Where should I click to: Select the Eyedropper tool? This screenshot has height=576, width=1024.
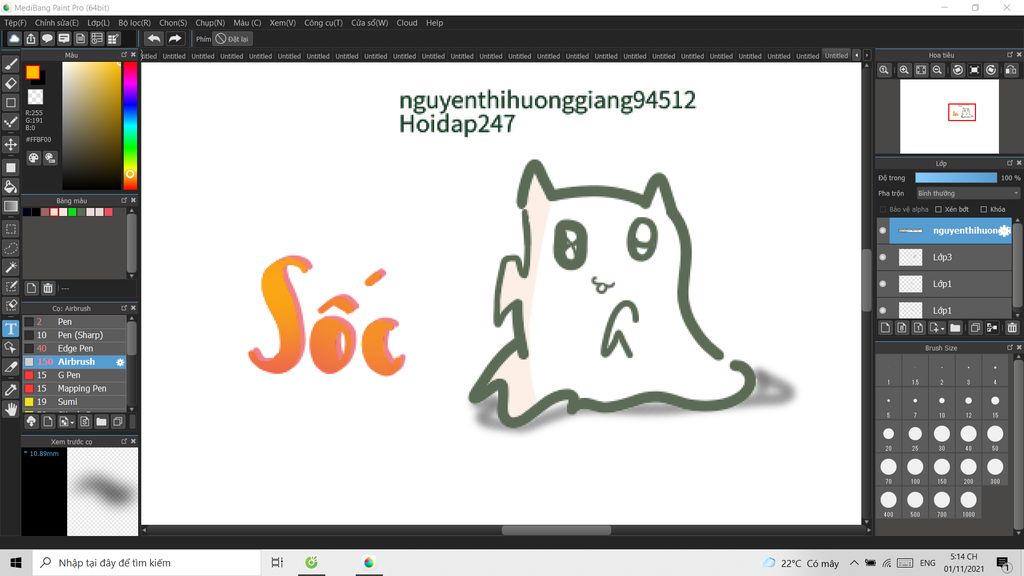(x=11, y=390)
